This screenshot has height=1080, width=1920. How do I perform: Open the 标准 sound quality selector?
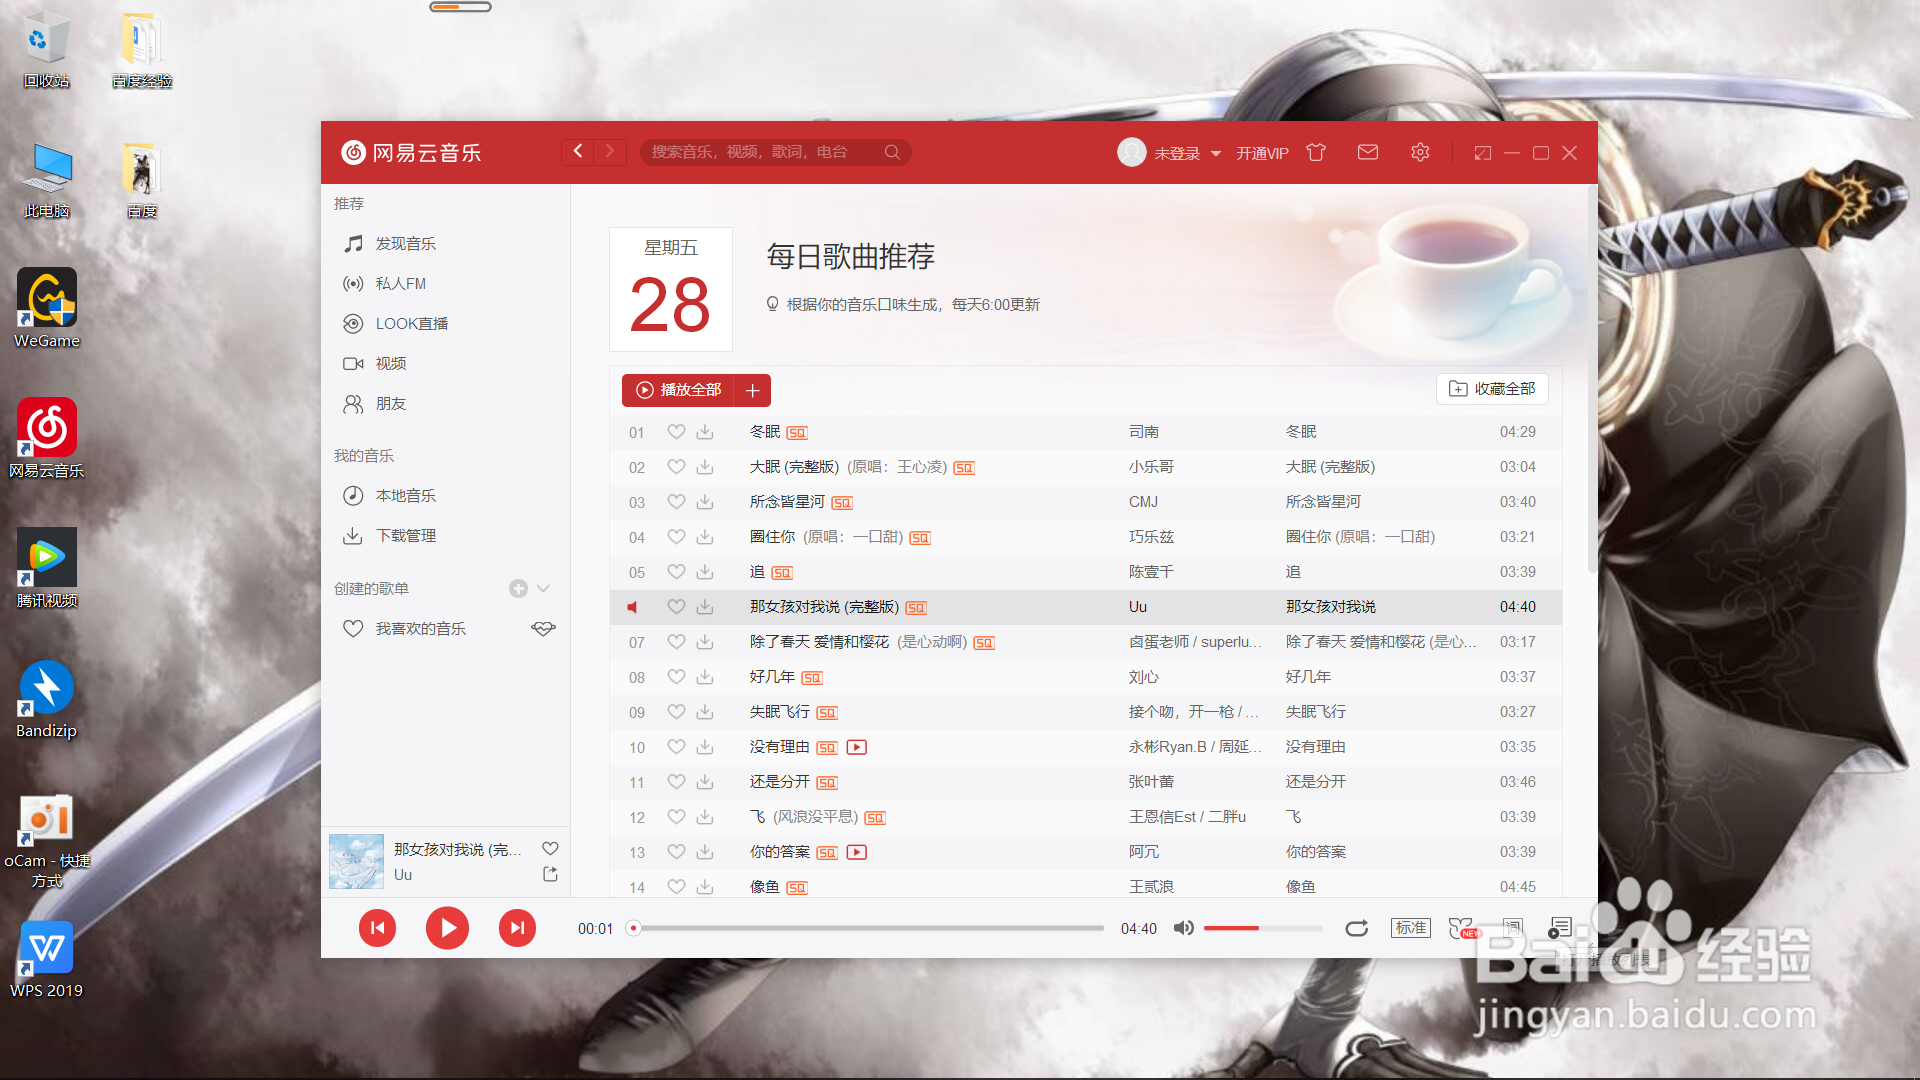pyautogui.click(x=1410, y=928)
